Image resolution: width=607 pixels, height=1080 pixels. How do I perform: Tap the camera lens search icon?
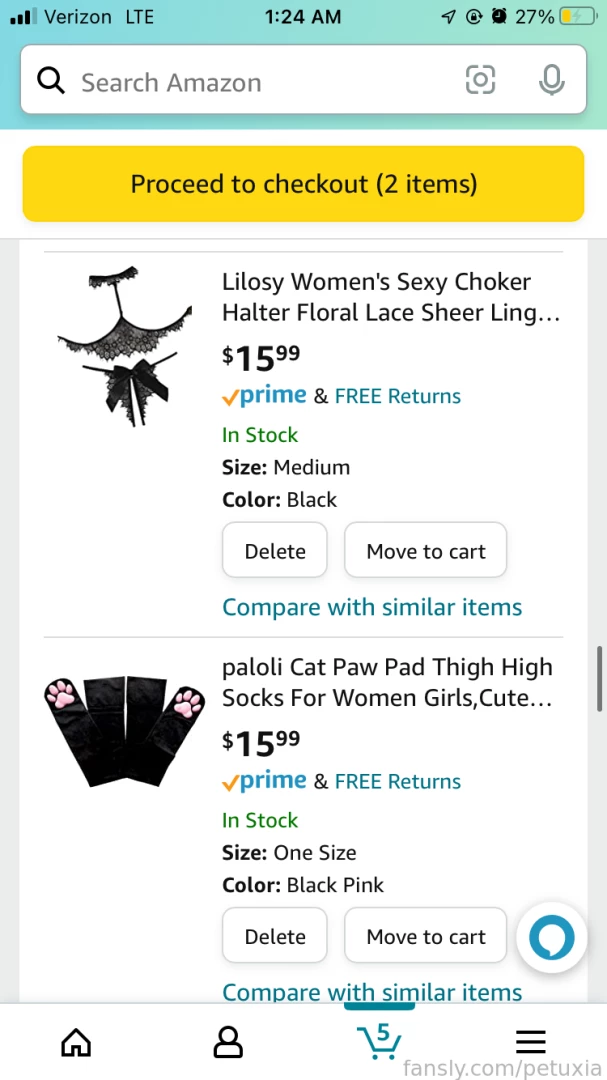(x=480, y=81)
